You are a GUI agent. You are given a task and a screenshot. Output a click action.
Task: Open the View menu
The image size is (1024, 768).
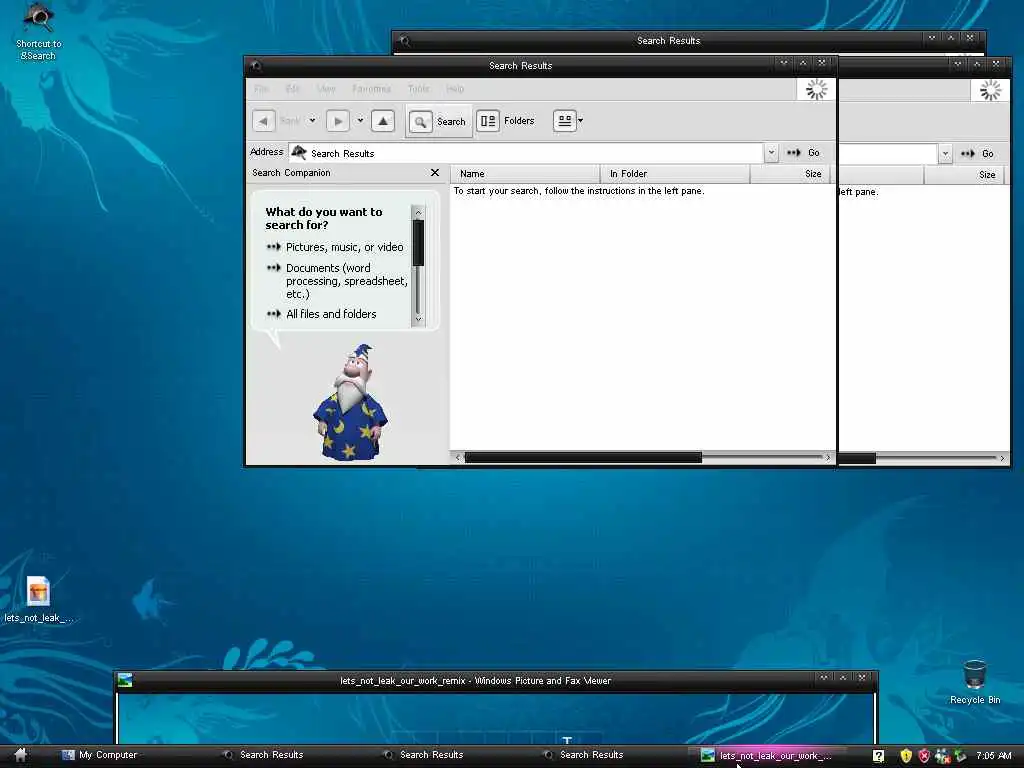(326, 89)
